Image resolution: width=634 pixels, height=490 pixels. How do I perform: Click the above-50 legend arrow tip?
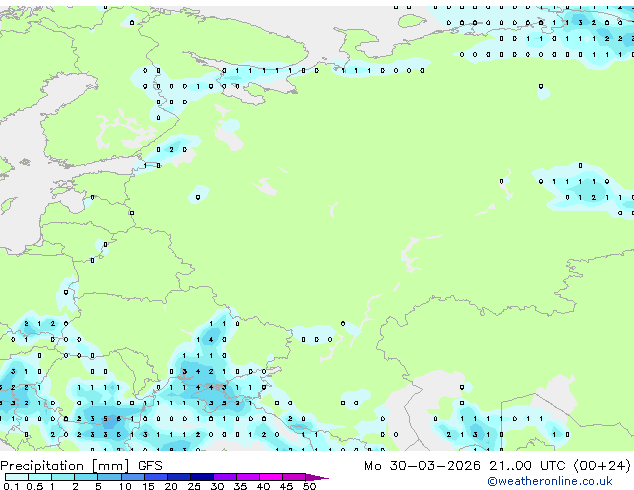coord(317,477)
